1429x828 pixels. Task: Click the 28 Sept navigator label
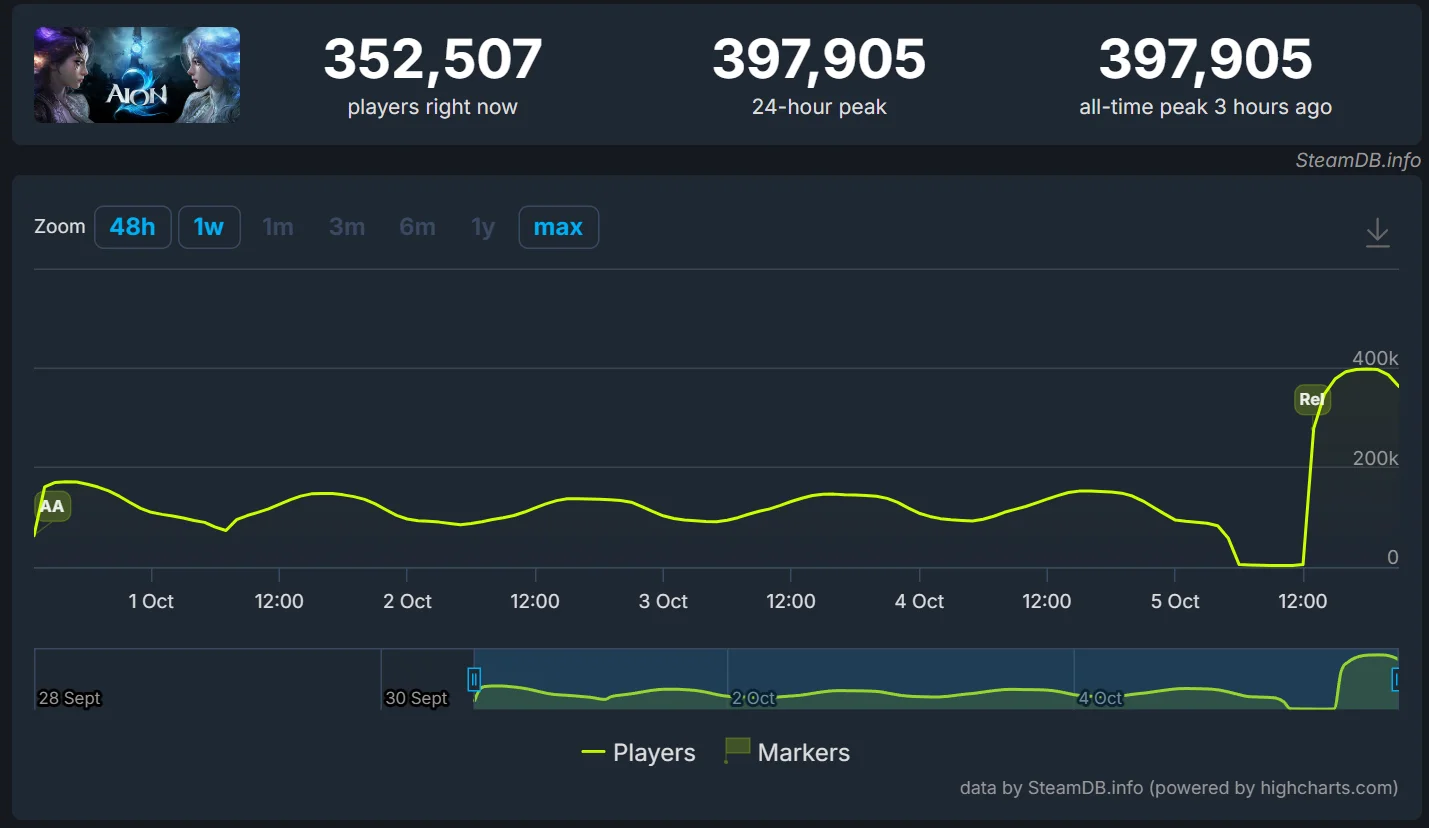69,698
